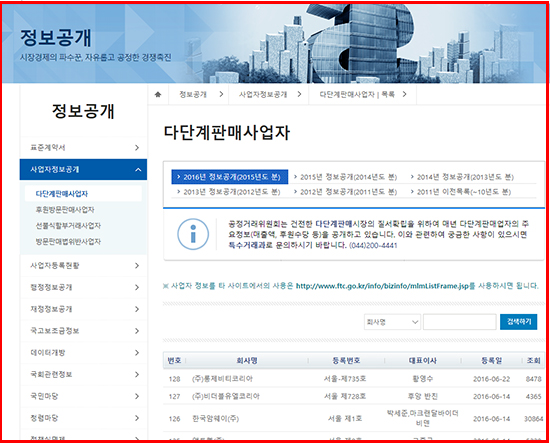The height and width of the screenshot is (443, 550).
Task: Click the 등록일 column header
Action: click(x=491, y=361)
